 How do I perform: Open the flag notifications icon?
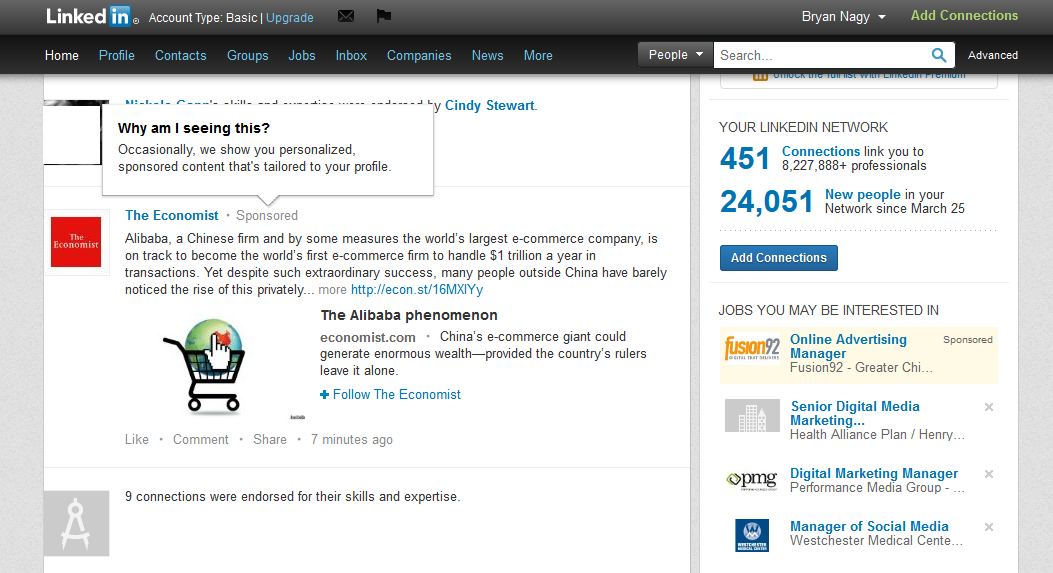pyautogui.click(x=383, y=16)
